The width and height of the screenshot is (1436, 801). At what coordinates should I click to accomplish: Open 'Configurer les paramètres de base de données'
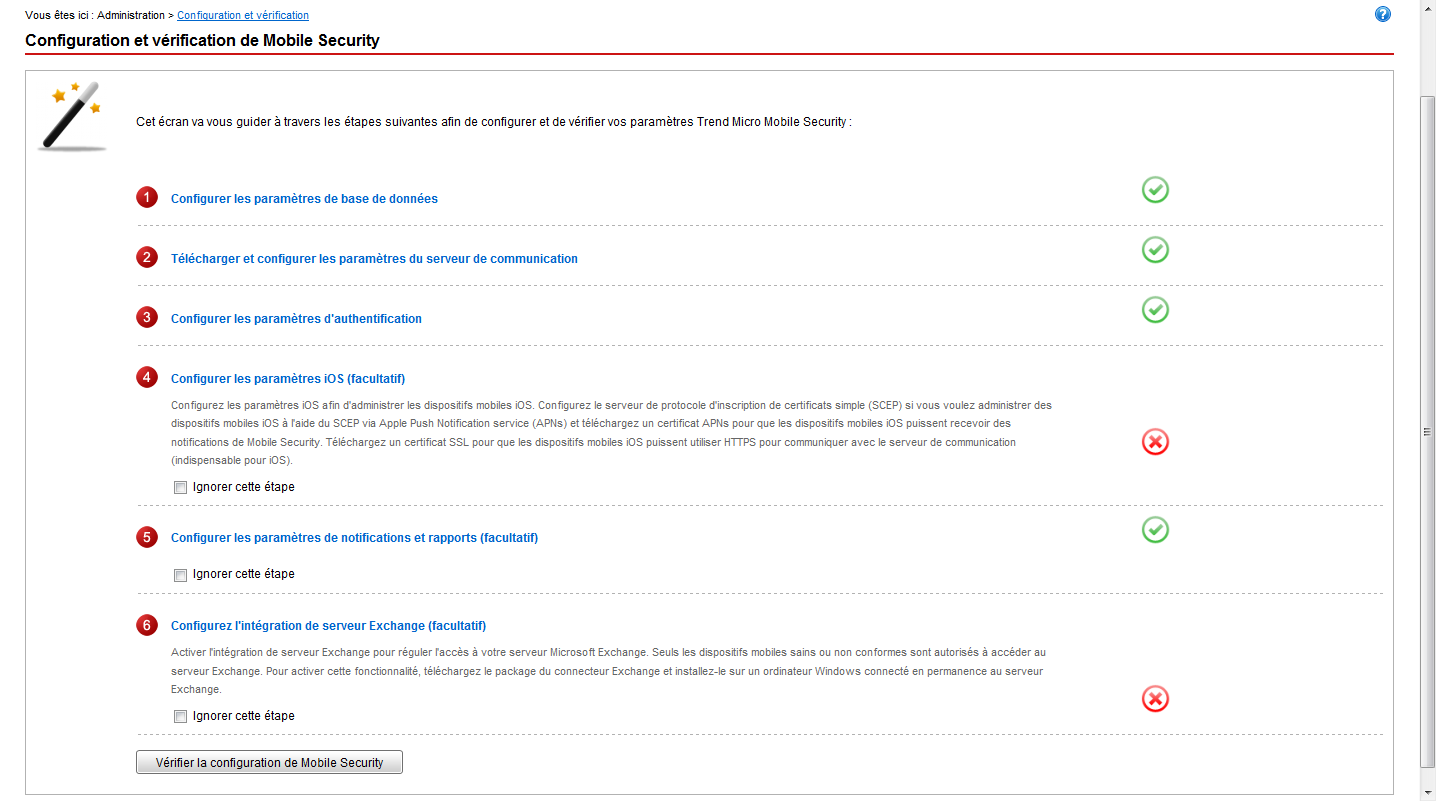click(x=304, y=199)
